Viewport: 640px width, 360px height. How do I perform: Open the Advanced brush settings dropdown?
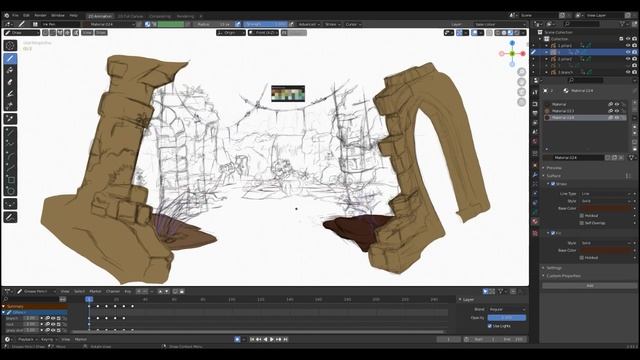(x=309, y=24)
